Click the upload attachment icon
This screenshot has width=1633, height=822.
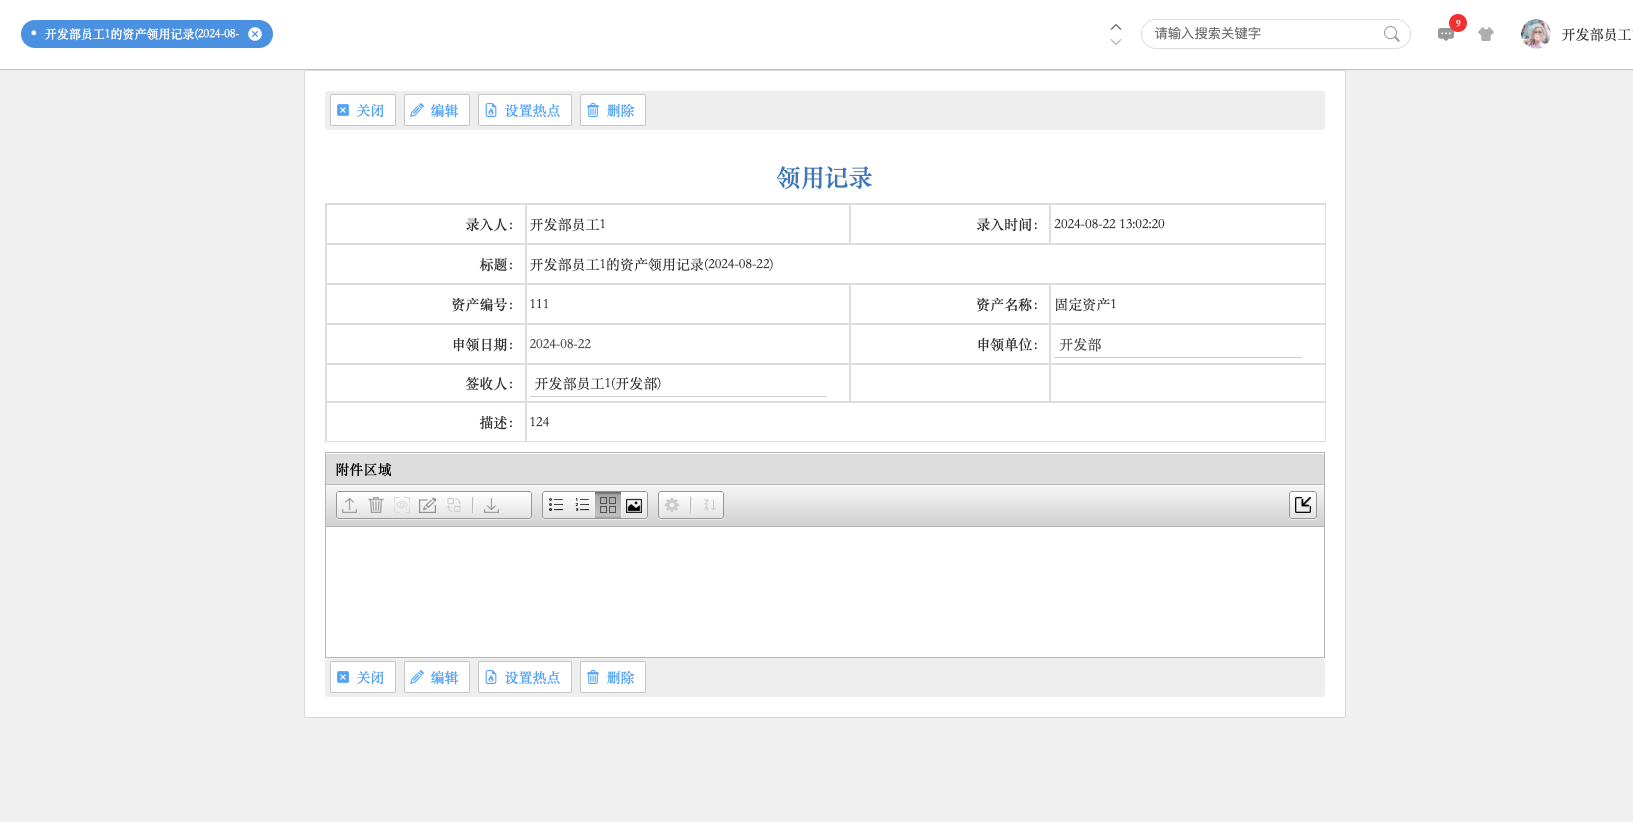point(349,505)
